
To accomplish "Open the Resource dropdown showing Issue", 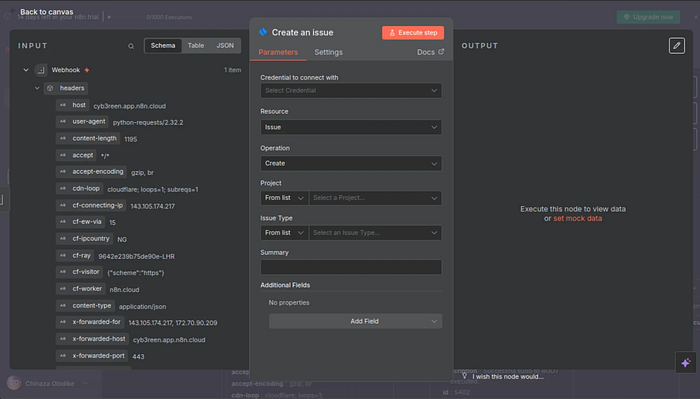I will point(351,127).
